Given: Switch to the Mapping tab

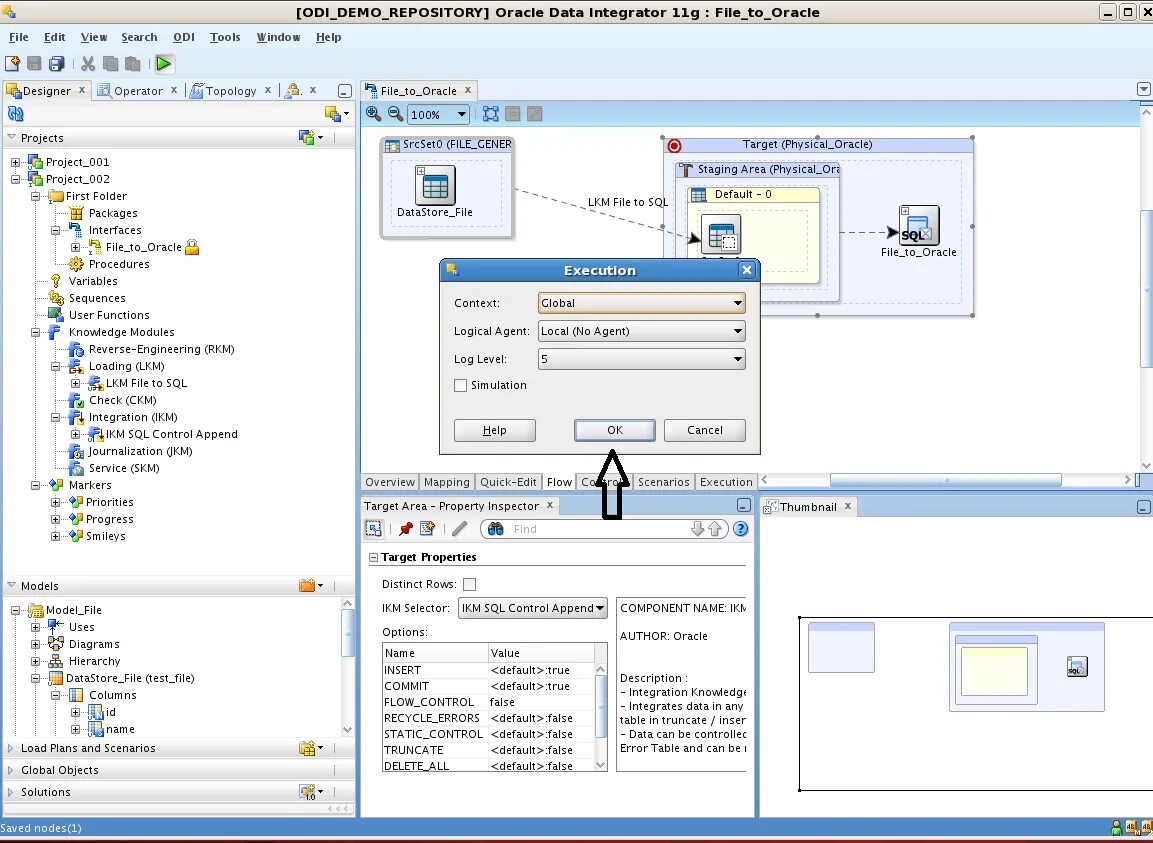Looking at the screenshot, I should click(446, 482).
